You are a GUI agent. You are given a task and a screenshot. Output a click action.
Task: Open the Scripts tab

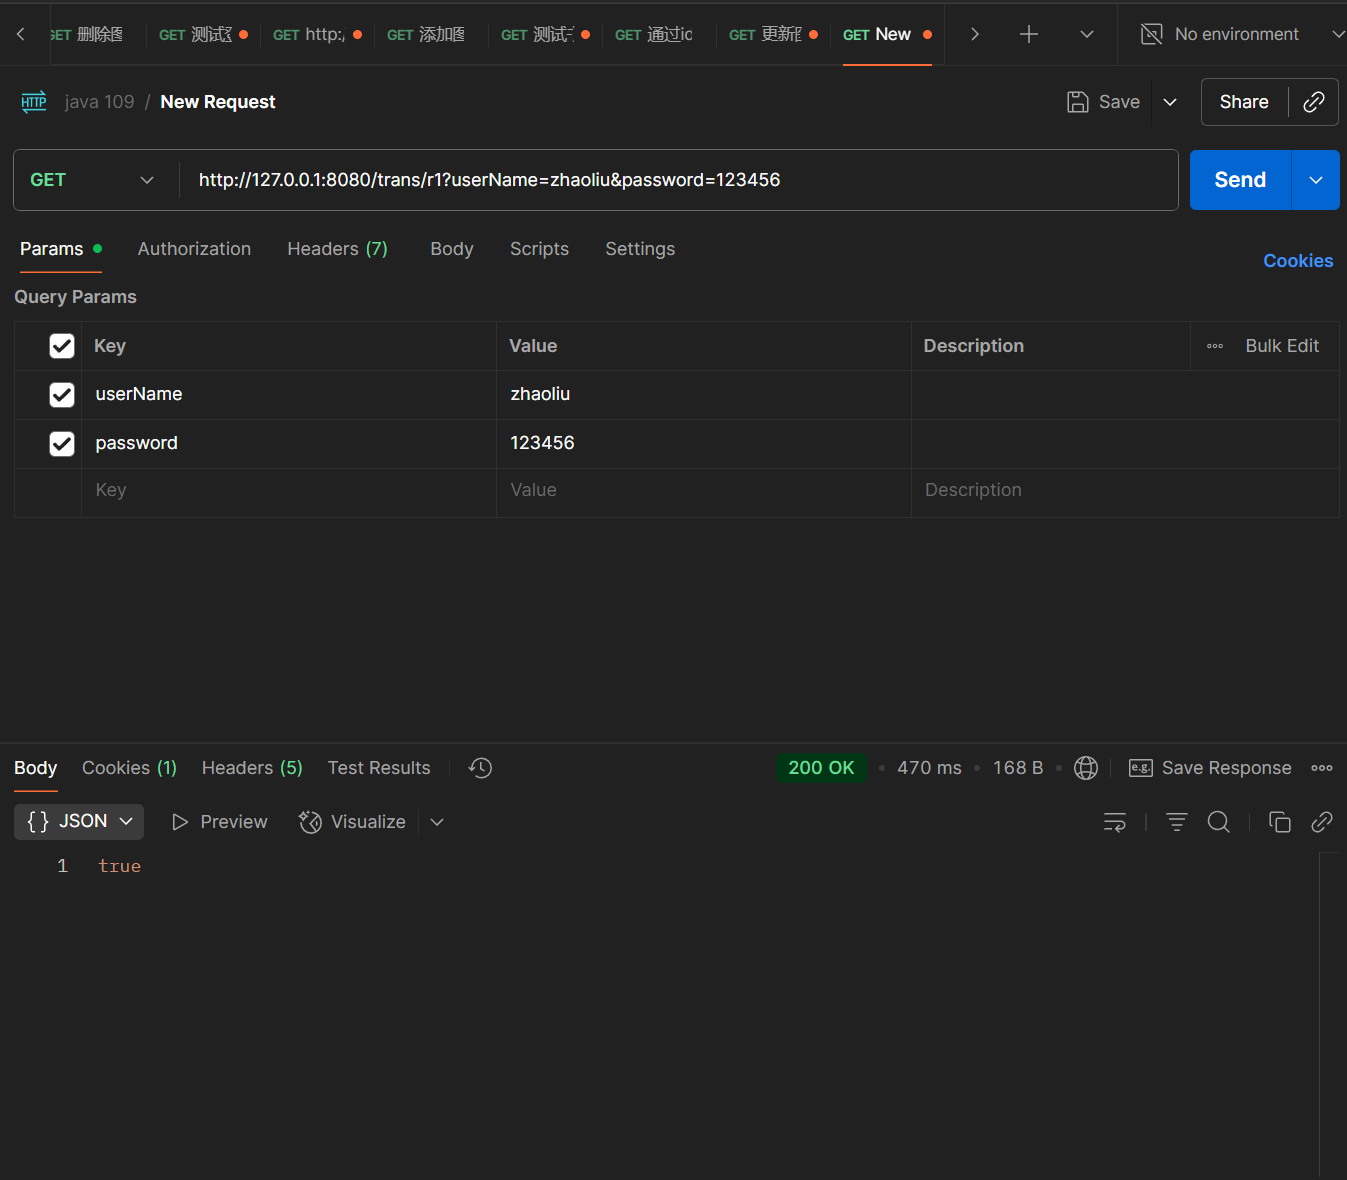pyautogui.click(x=539, y=249)
